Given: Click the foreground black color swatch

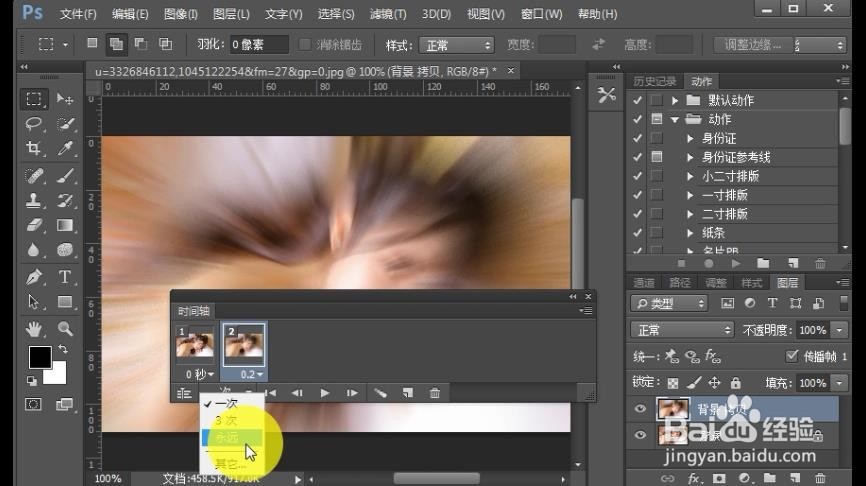Looking at the screenshot, I should 40,357.
